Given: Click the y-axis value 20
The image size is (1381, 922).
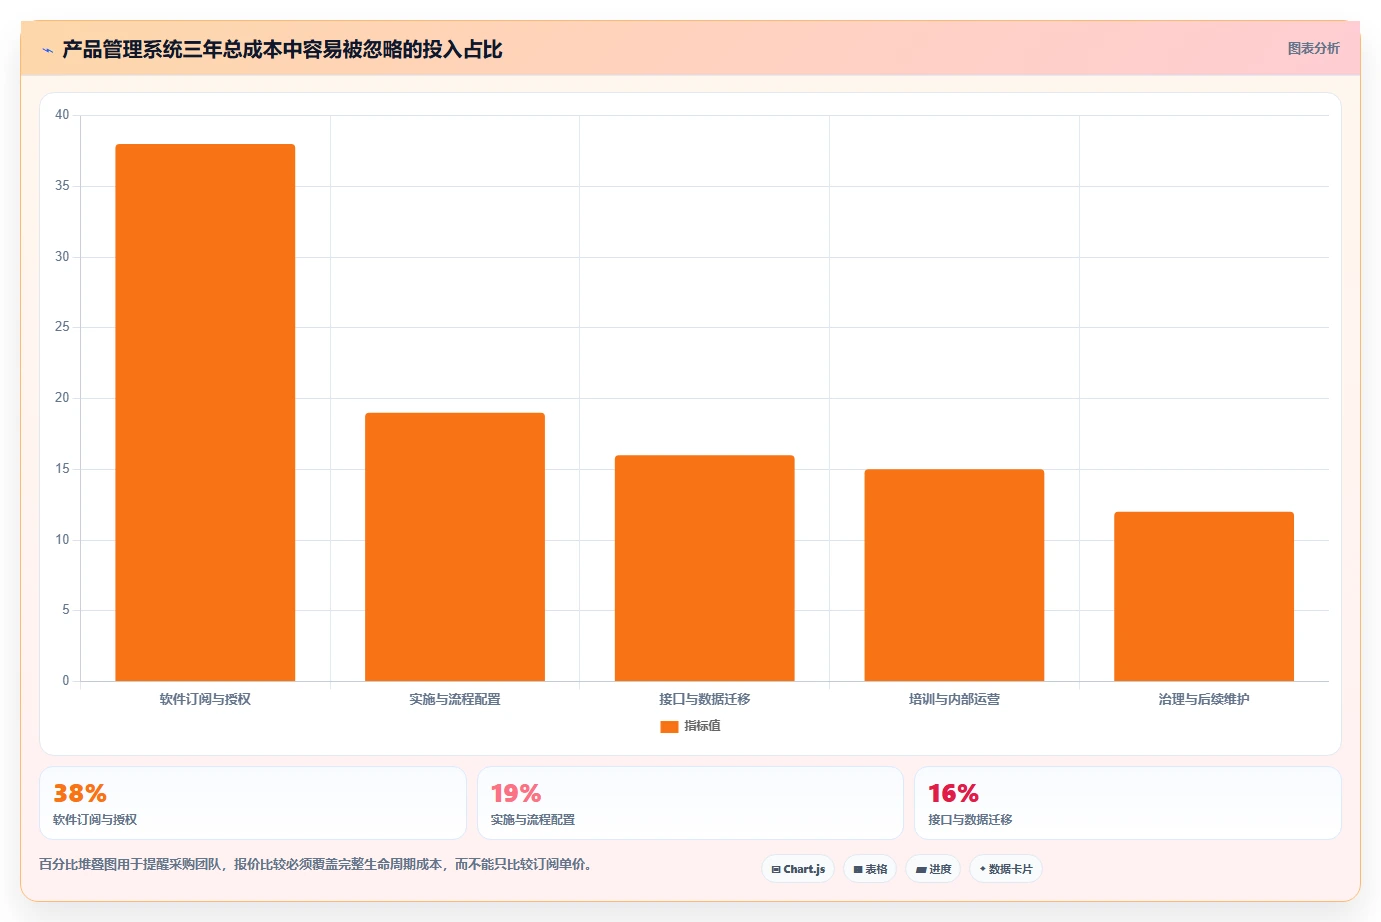Looking at the screenshot, I should 62,398.
